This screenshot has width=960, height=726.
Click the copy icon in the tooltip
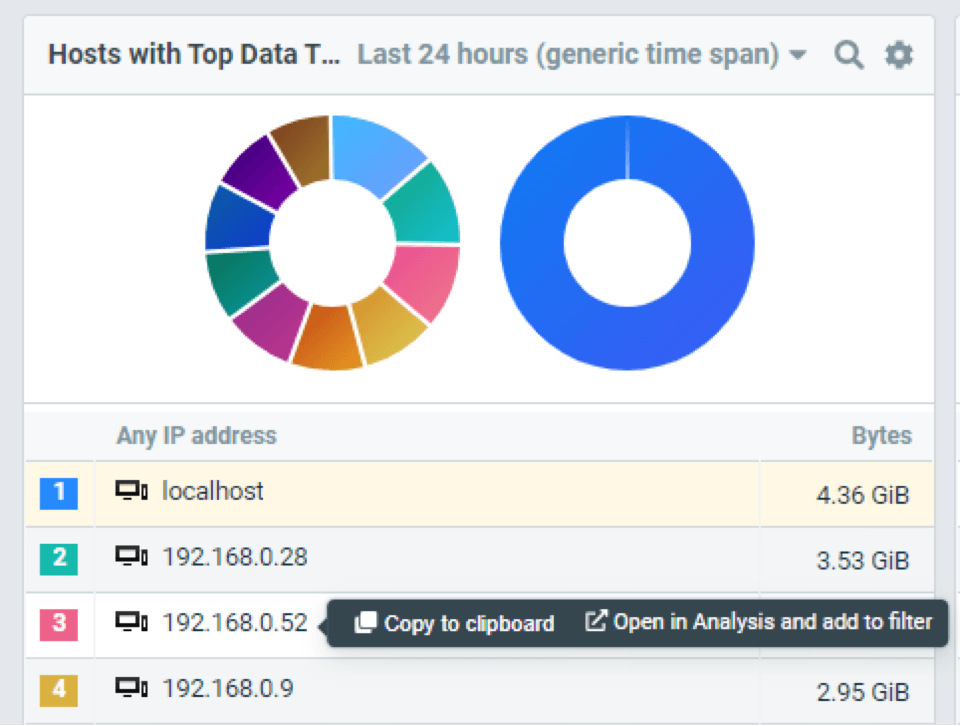366,623
